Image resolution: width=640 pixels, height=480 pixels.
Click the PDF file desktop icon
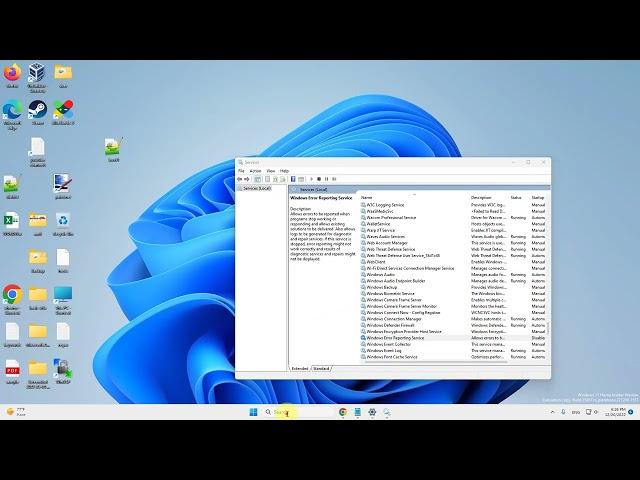(12, 372)
